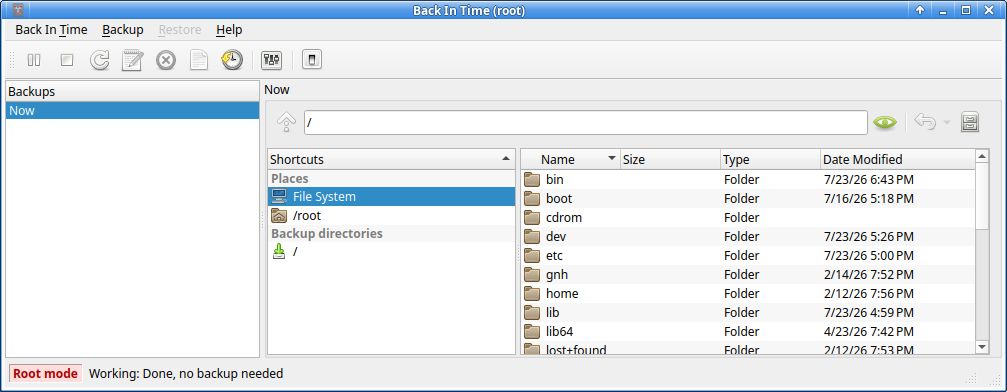Select the lib64 folder name
The image size is (1007, 392).
pos(559,332)
